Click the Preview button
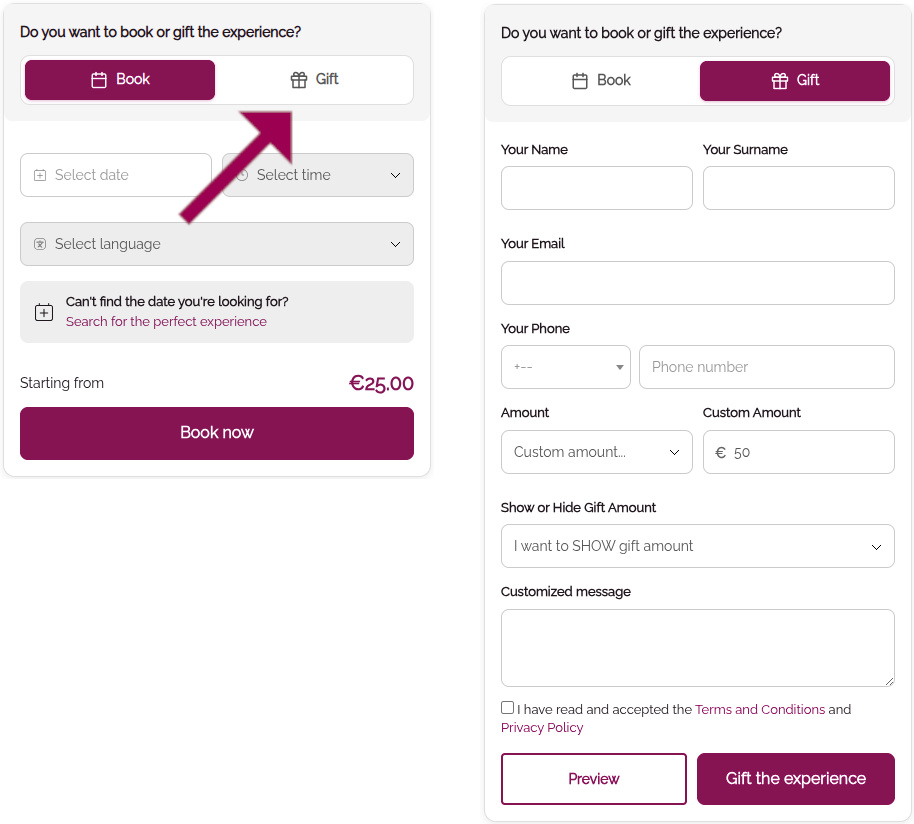This screenshot has height=824, width=914. [594, 779]
